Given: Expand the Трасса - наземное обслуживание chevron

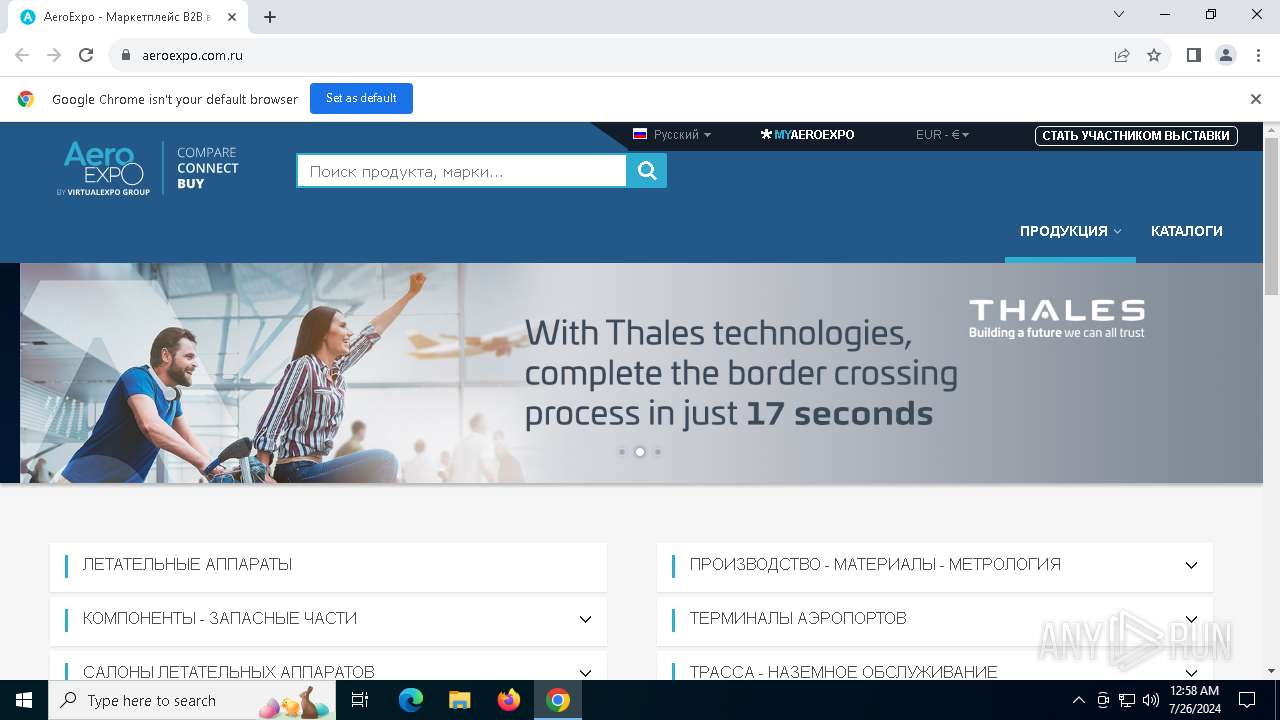Looking at the screenshot, I should click(1191, 673).
